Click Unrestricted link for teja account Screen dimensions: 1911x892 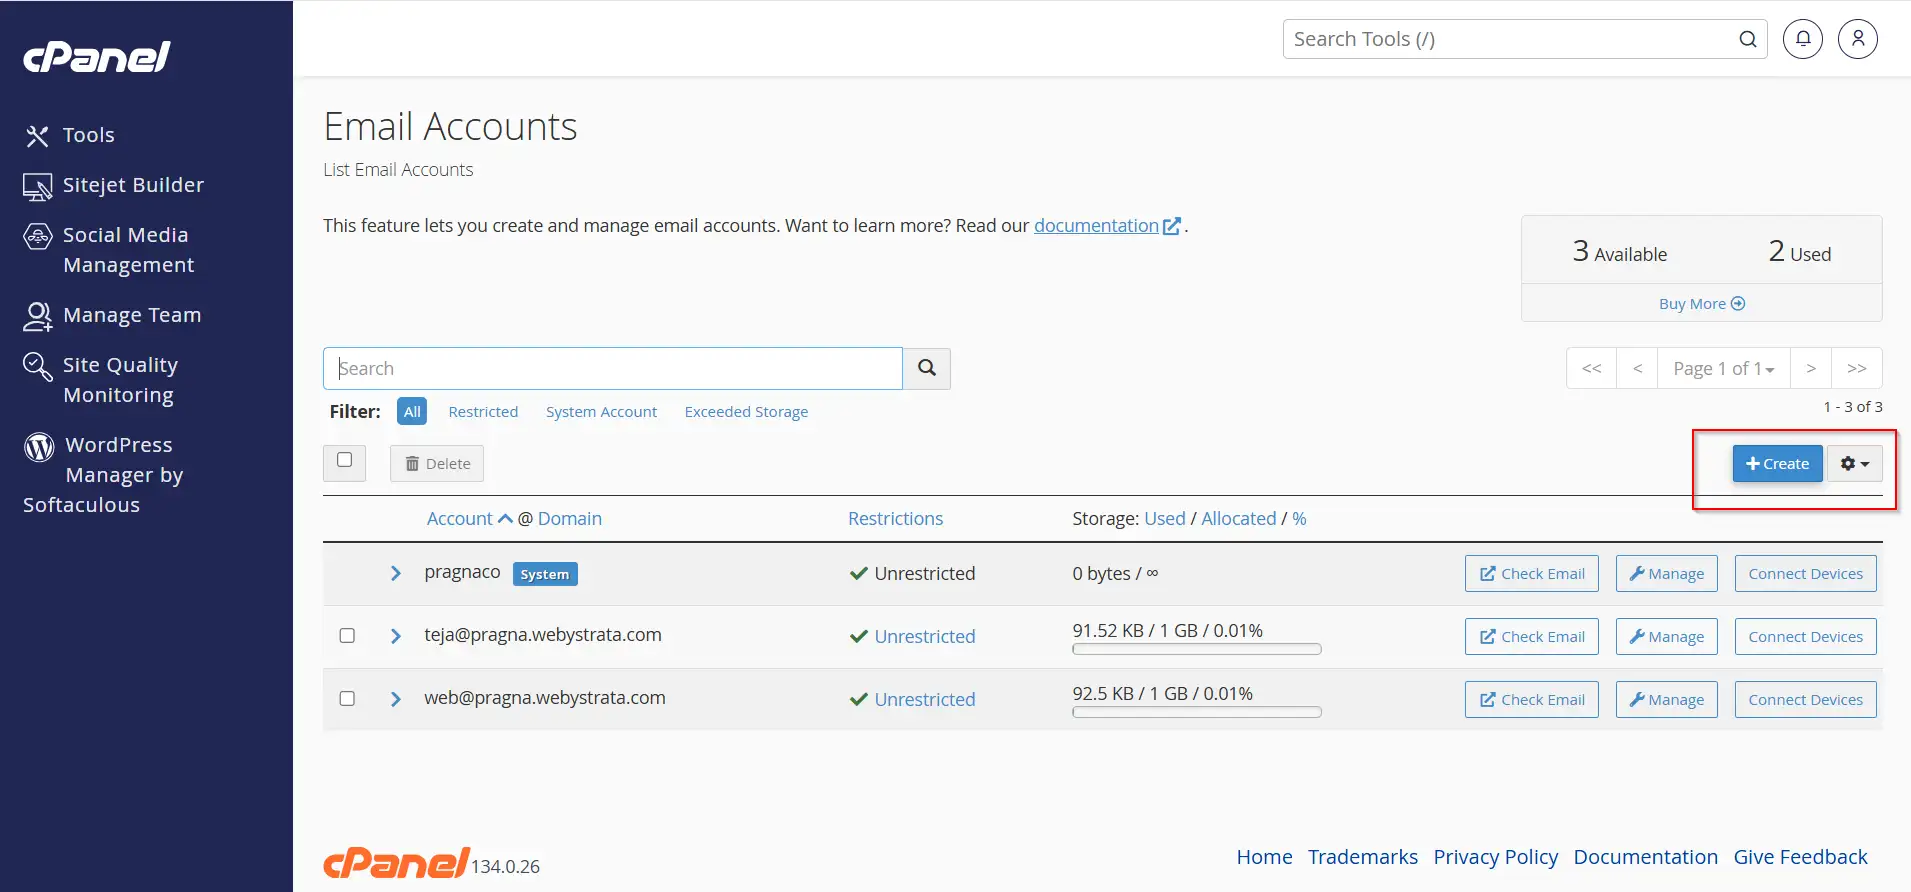(925, 637)
